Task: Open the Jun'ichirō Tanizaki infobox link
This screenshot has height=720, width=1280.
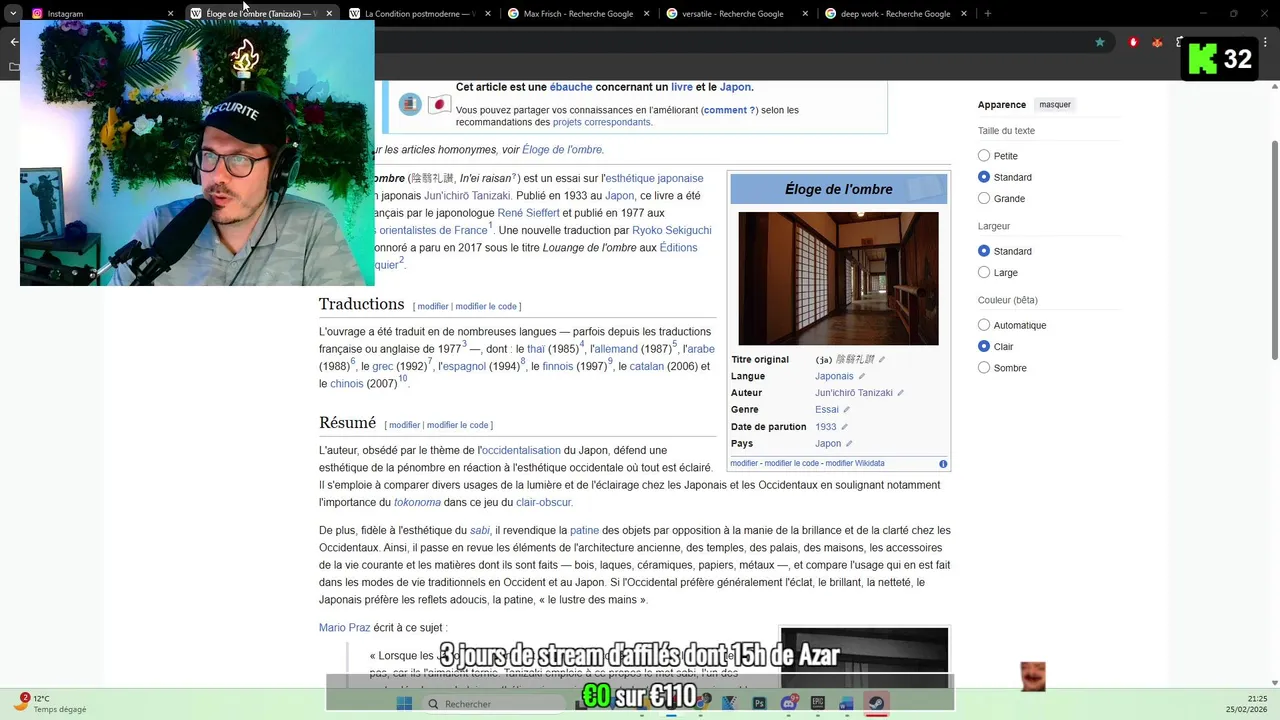Action: point(854,393)
